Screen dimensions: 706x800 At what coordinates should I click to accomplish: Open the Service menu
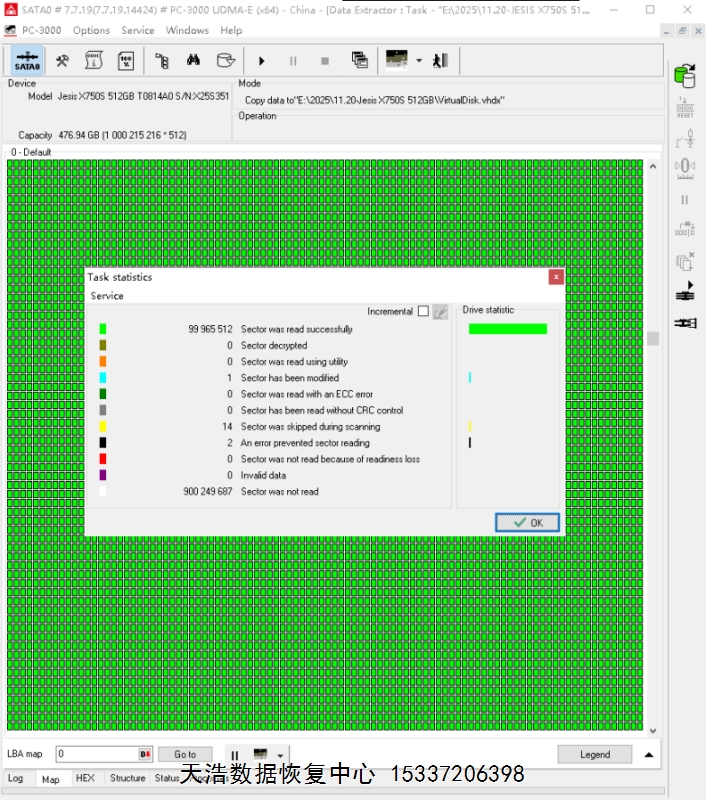click(138, 30)
